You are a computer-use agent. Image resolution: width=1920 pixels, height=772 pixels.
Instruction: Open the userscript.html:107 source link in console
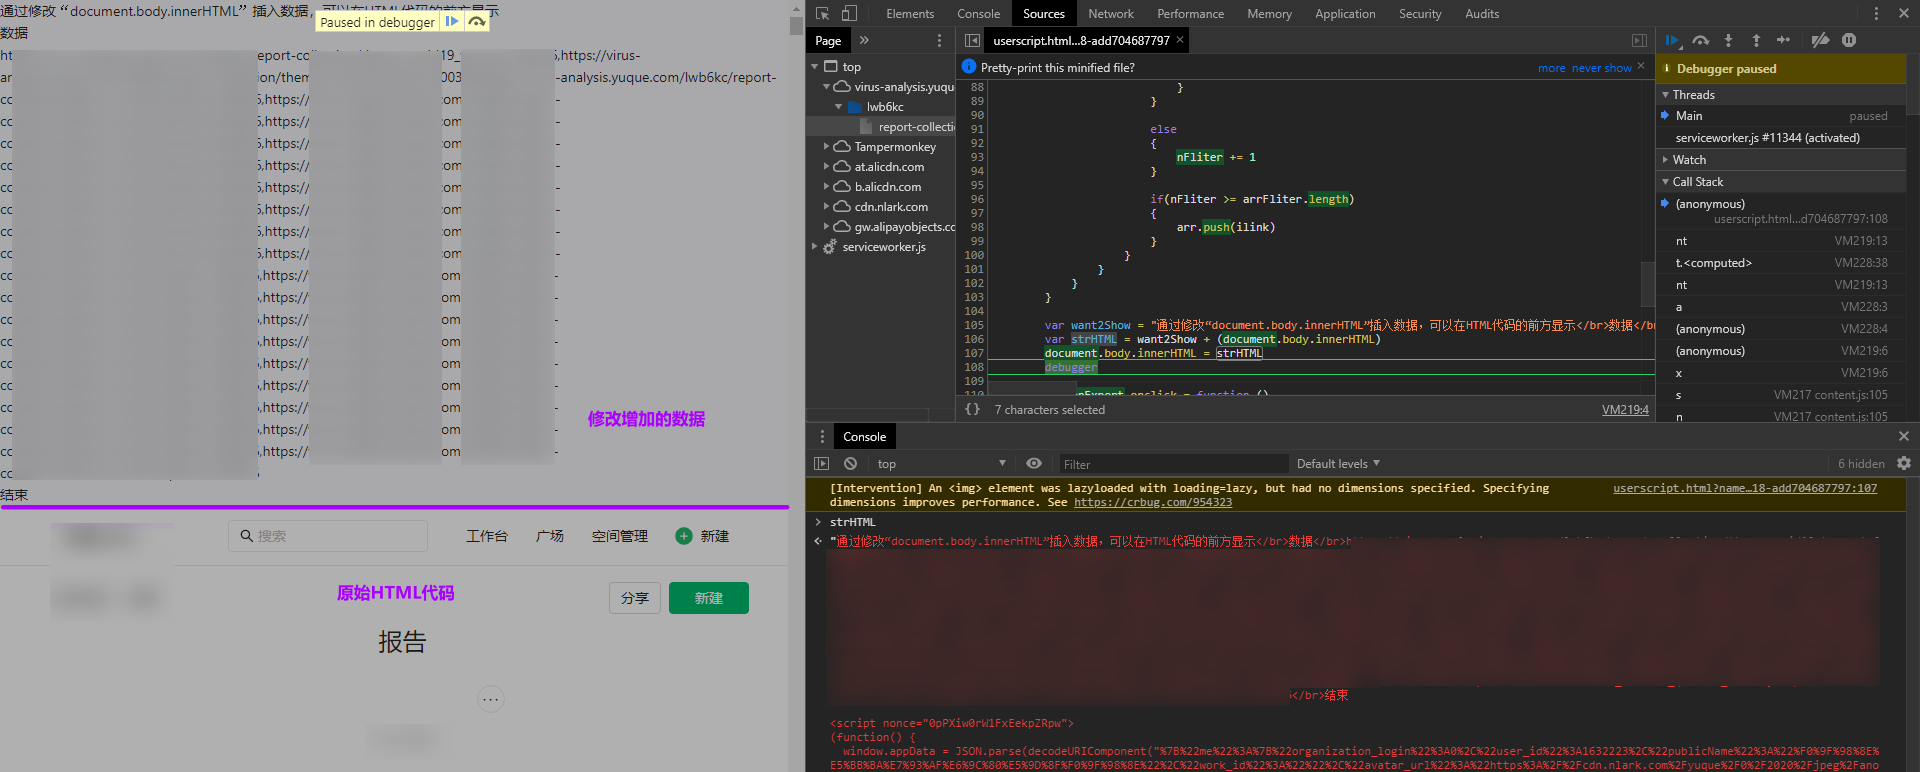[1745, 488]
